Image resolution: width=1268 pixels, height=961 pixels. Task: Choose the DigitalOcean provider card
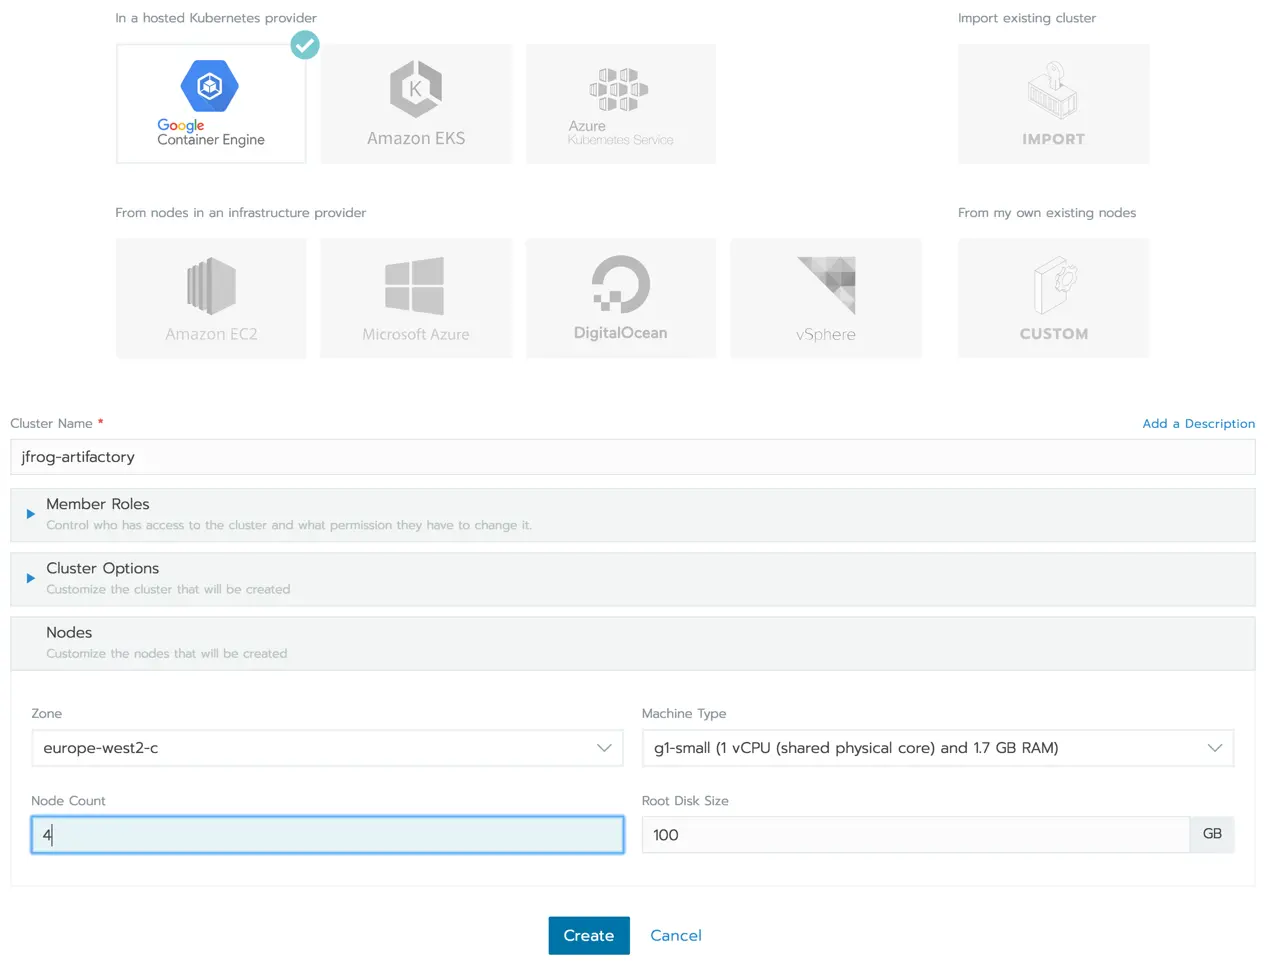pyautogui.click(x=621, y=298)
